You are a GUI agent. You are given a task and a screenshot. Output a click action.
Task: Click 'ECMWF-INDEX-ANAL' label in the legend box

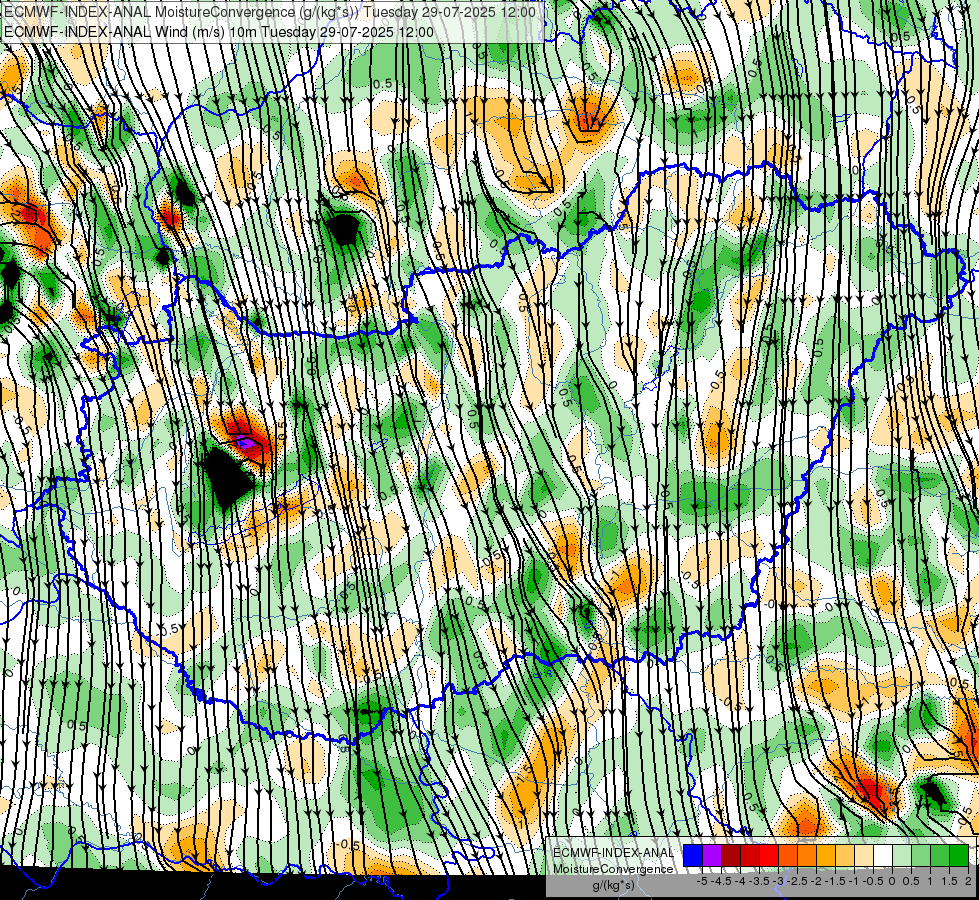point(613,853)
